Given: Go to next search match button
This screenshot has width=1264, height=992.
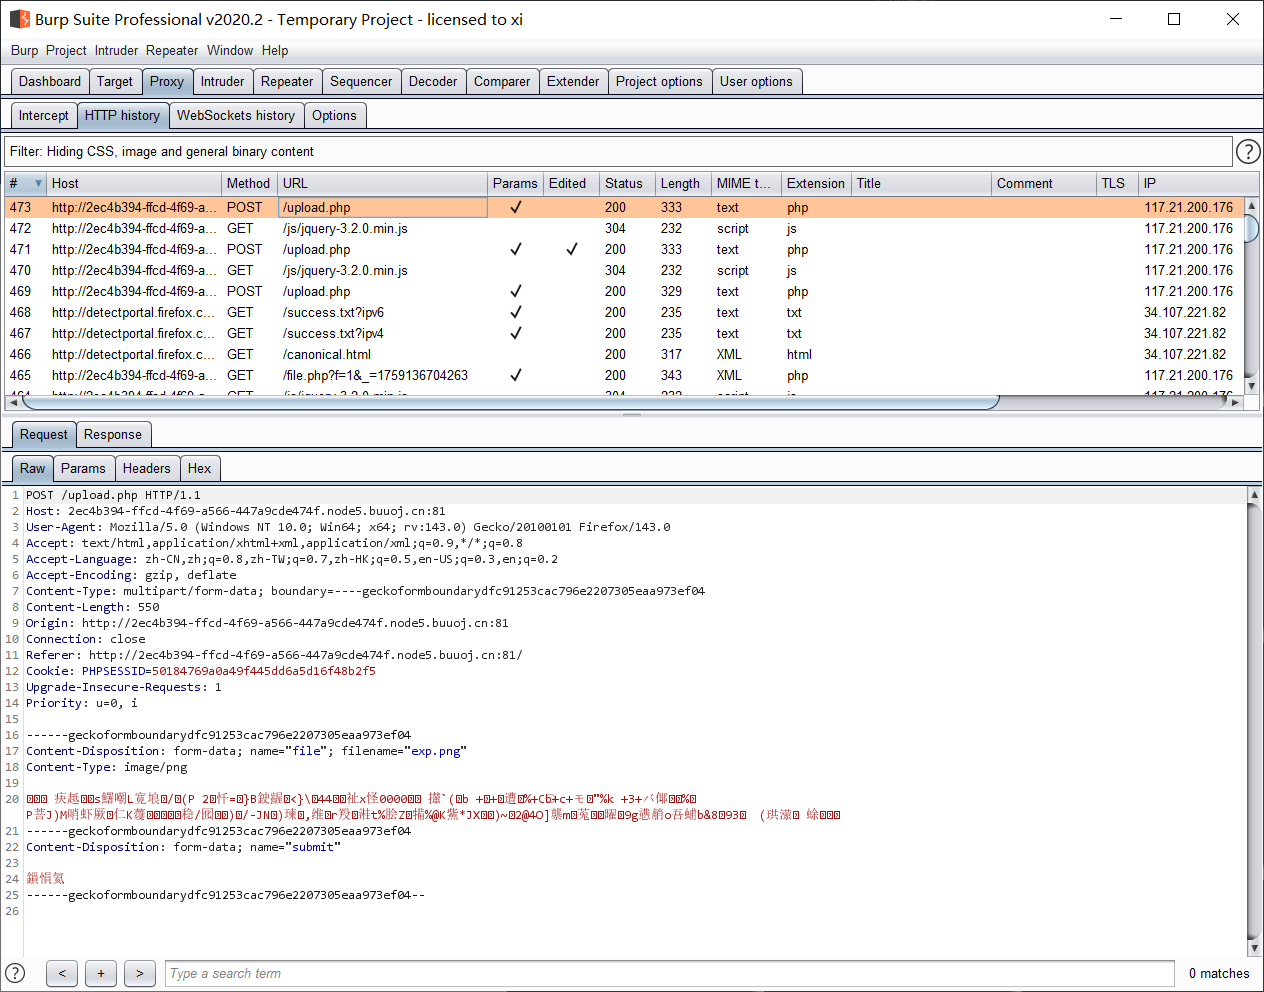Looking at the screenshot, I should [x=140, y=973].
